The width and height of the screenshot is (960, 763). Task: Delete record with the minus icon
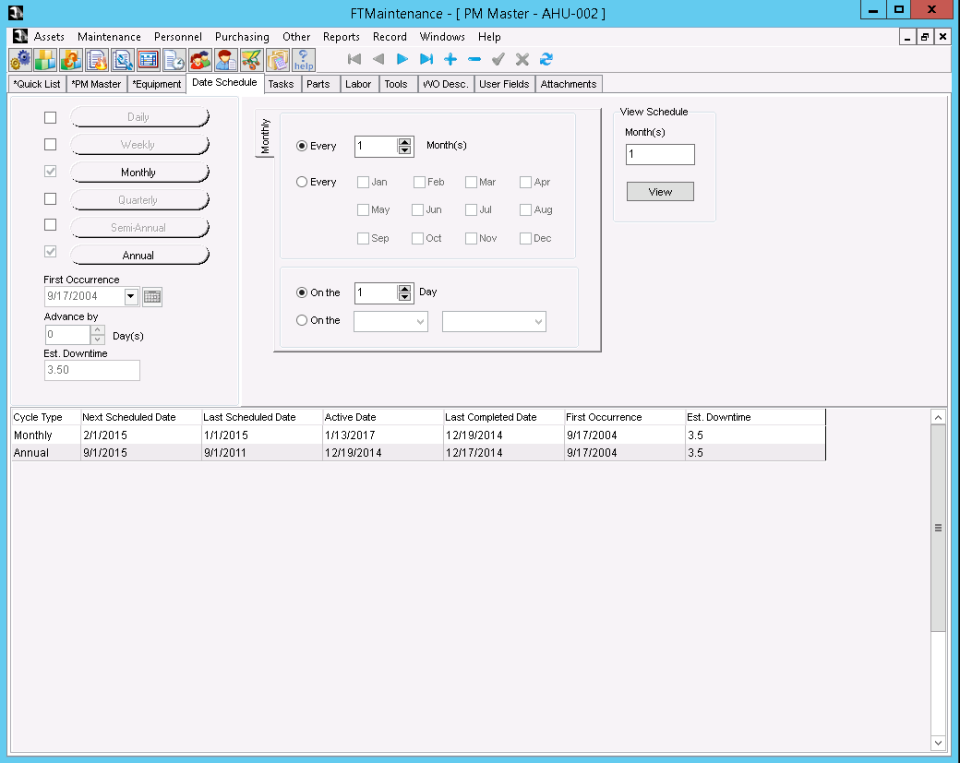[474, 59]
